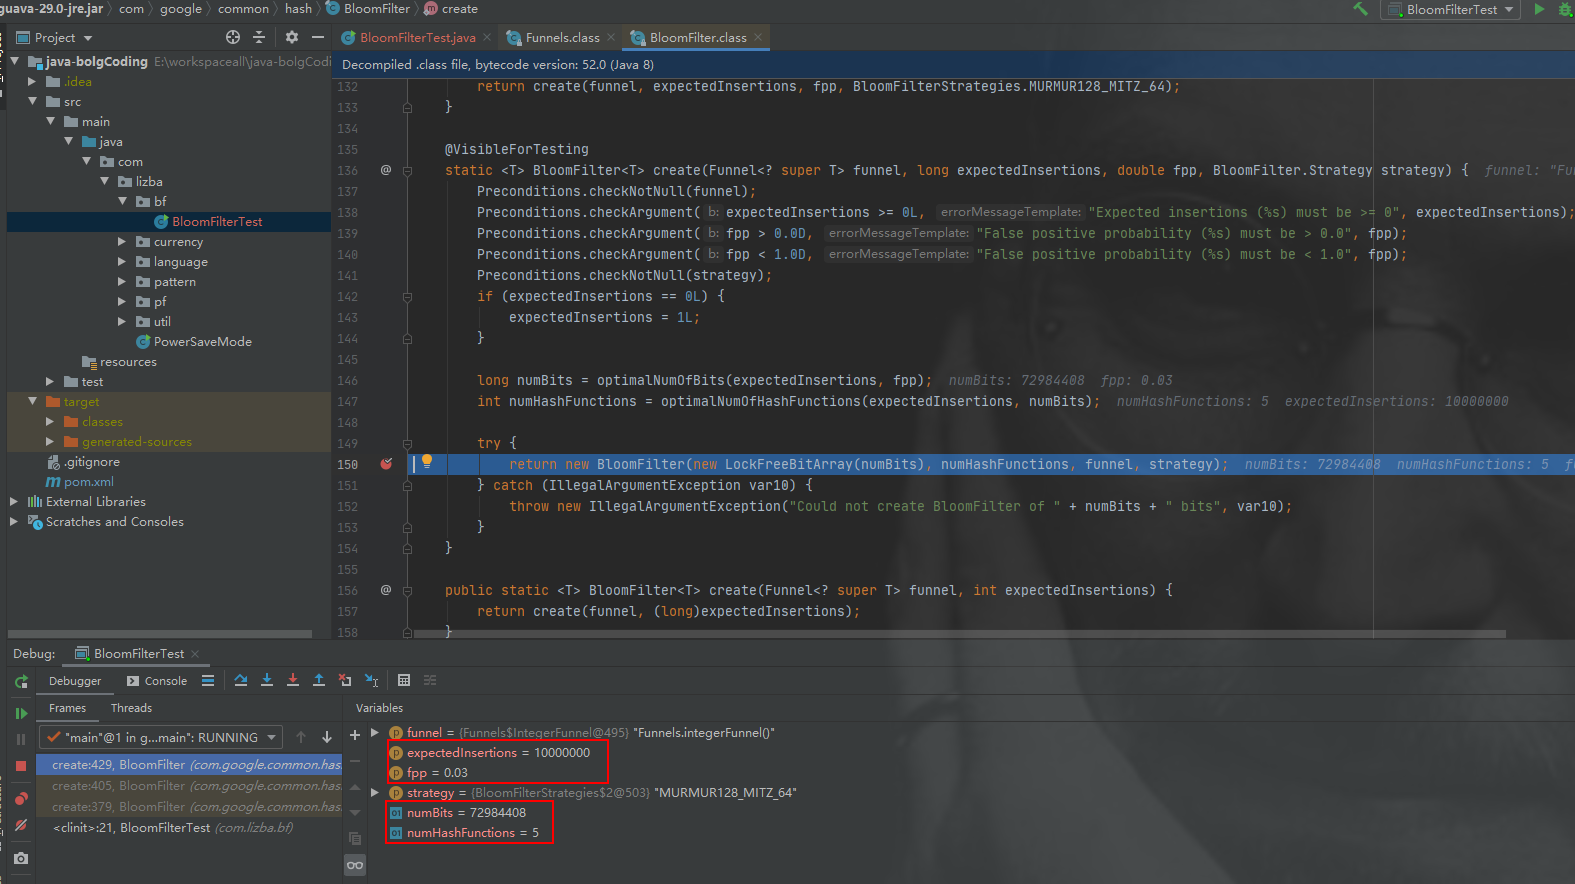The image size is (1575, 884).
Task: Select <clinit>:21 BloomFilterTest frame
Action: point(190,828)
